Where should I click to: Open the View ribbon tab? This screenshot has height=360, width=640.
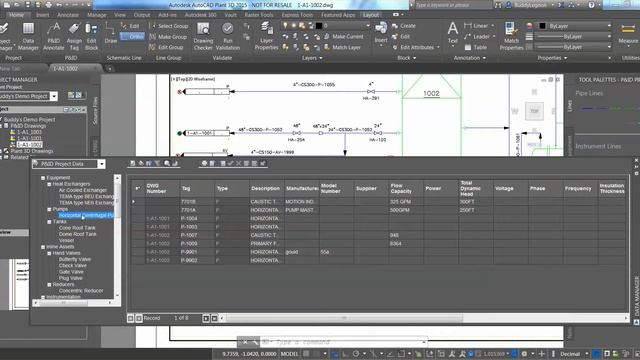[x=120, y=15]
